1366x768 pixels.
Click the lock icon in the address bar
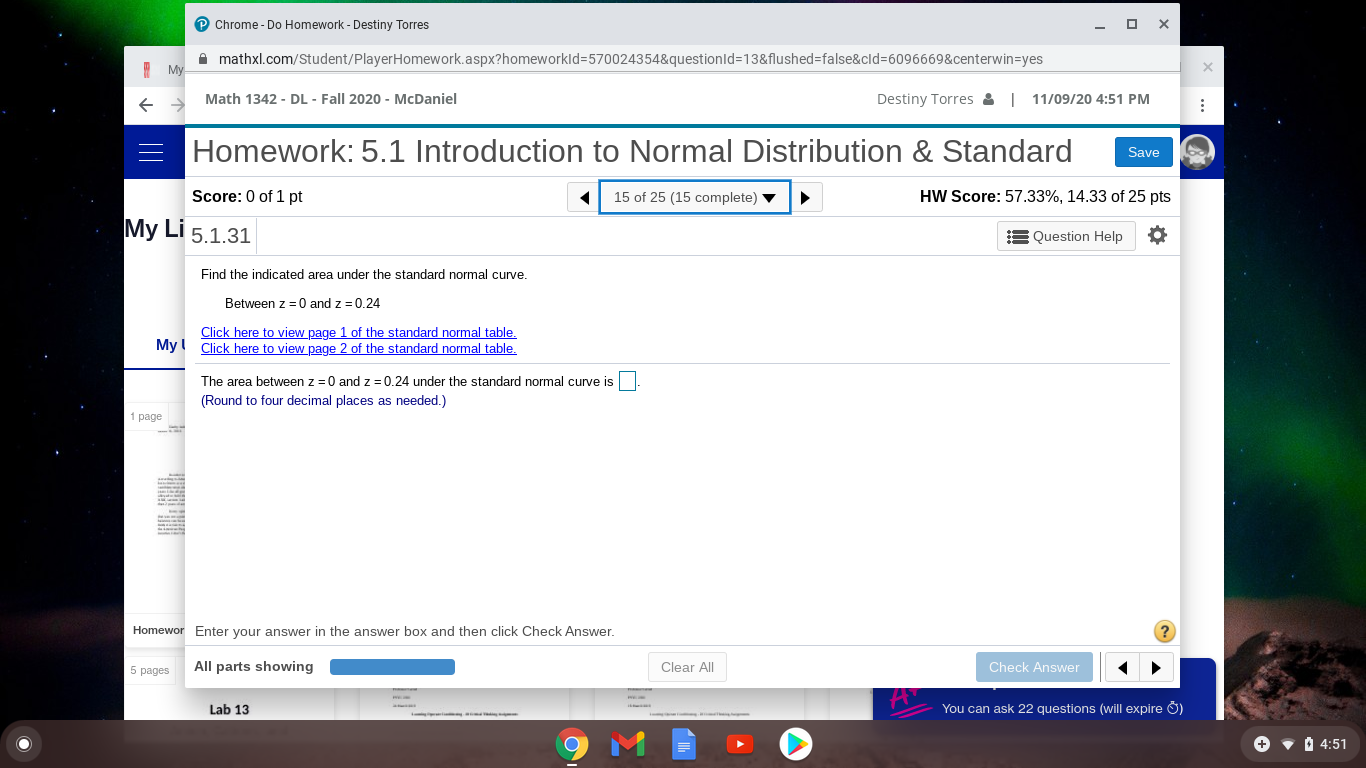click(203, 59)
